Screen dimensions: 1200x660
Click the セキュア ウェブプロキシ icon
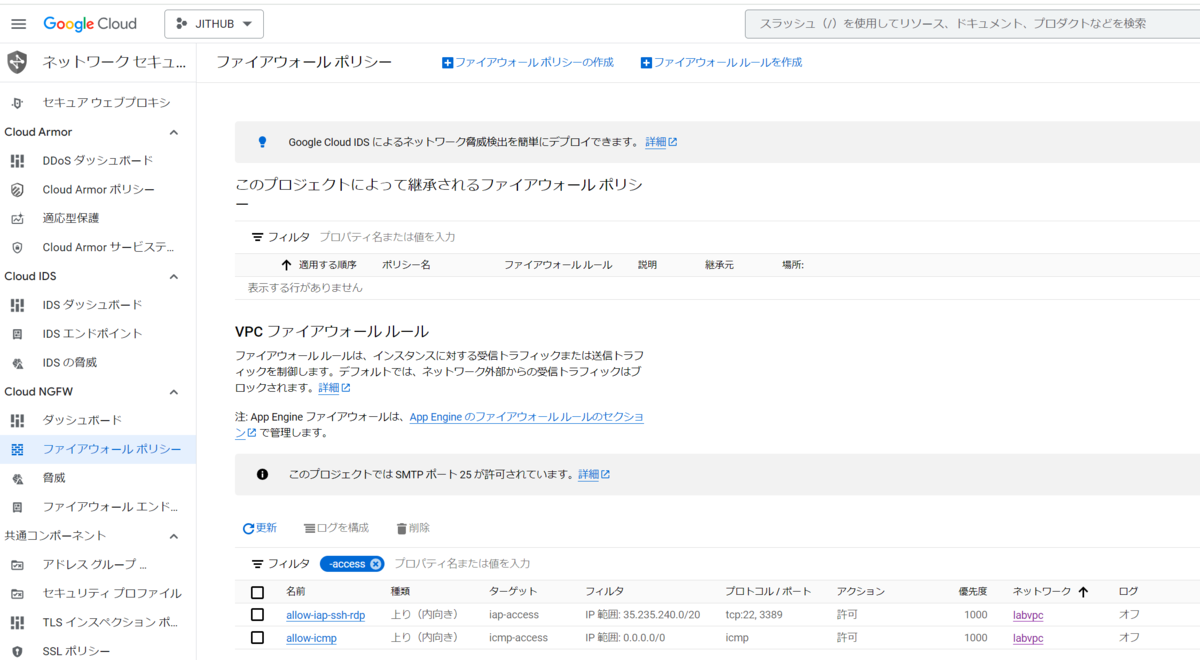click(x=17, y=103)
